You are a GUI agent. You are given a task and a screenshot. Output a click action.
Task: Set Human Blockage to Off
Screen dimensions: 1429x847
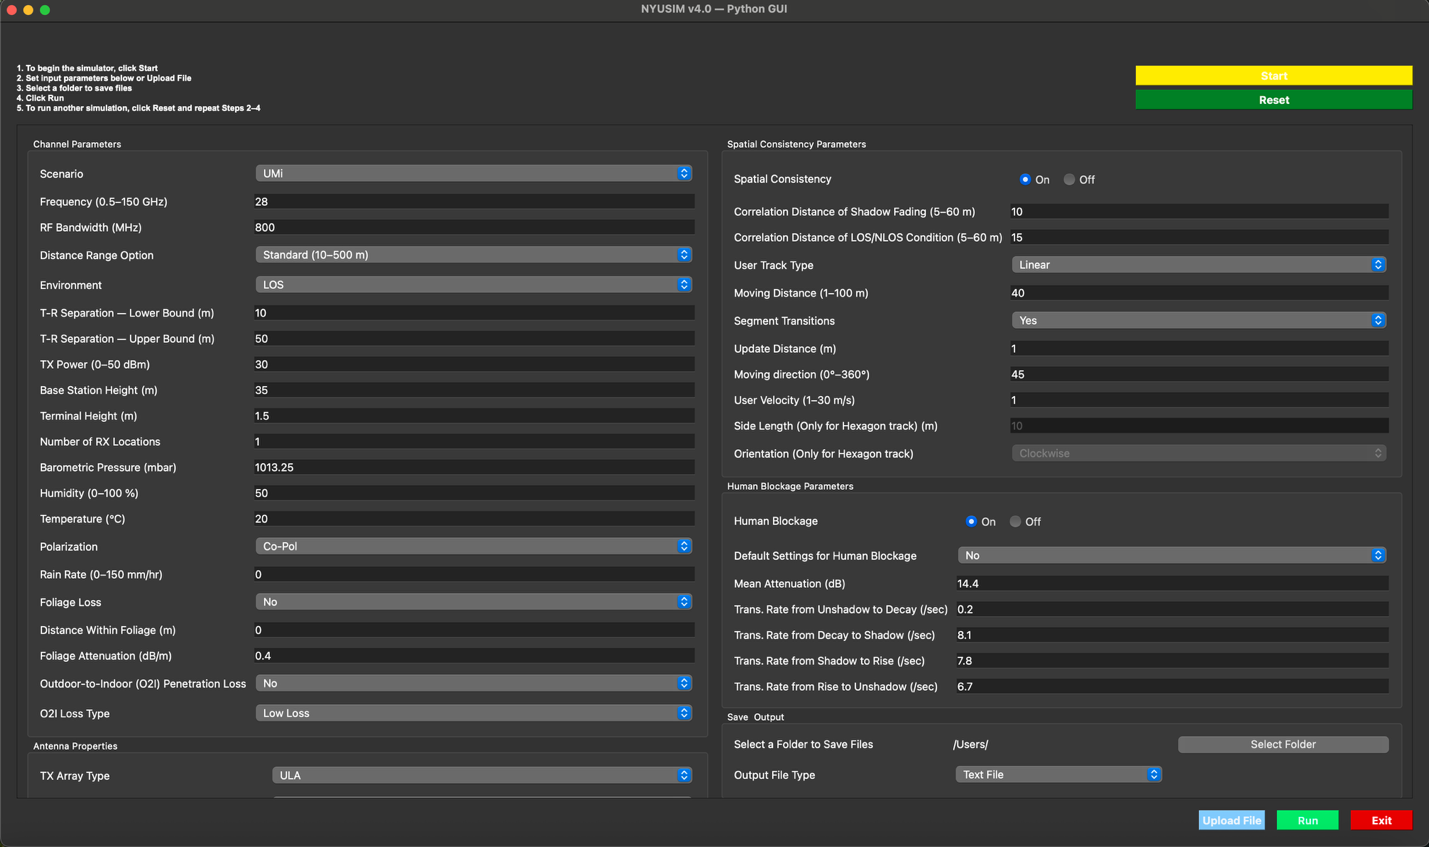pos(1016,522)
